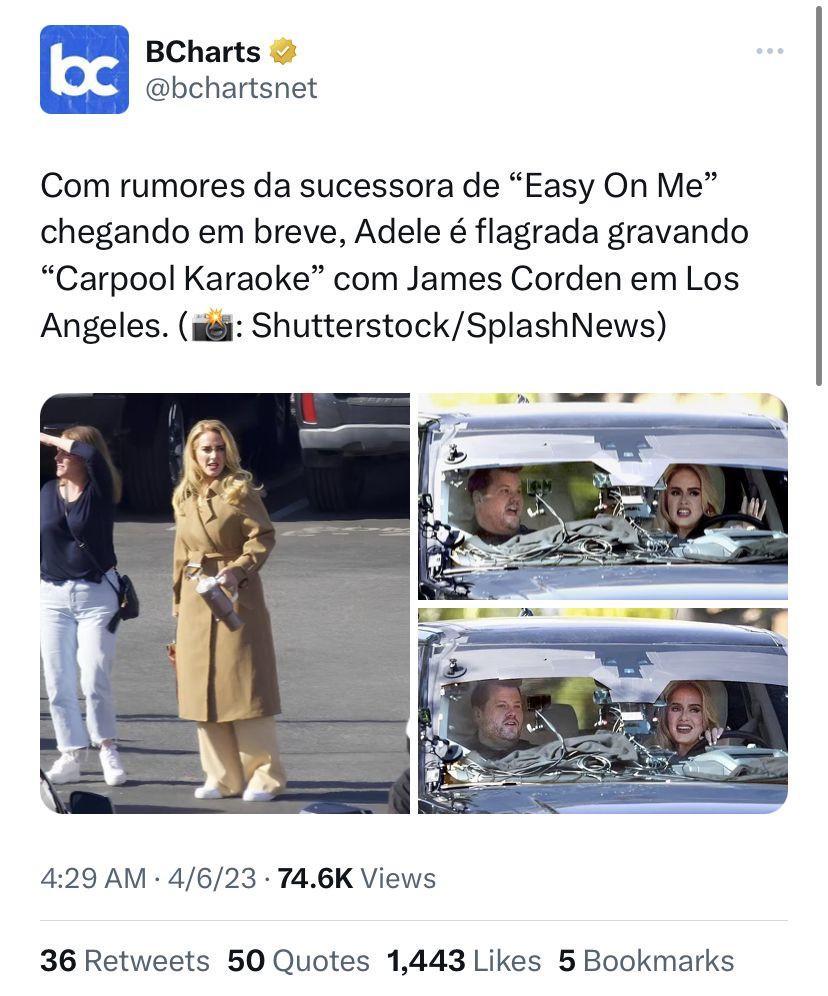Click the camera emoji in tweet text
828x996 pixels.
[x=211, y=325]
